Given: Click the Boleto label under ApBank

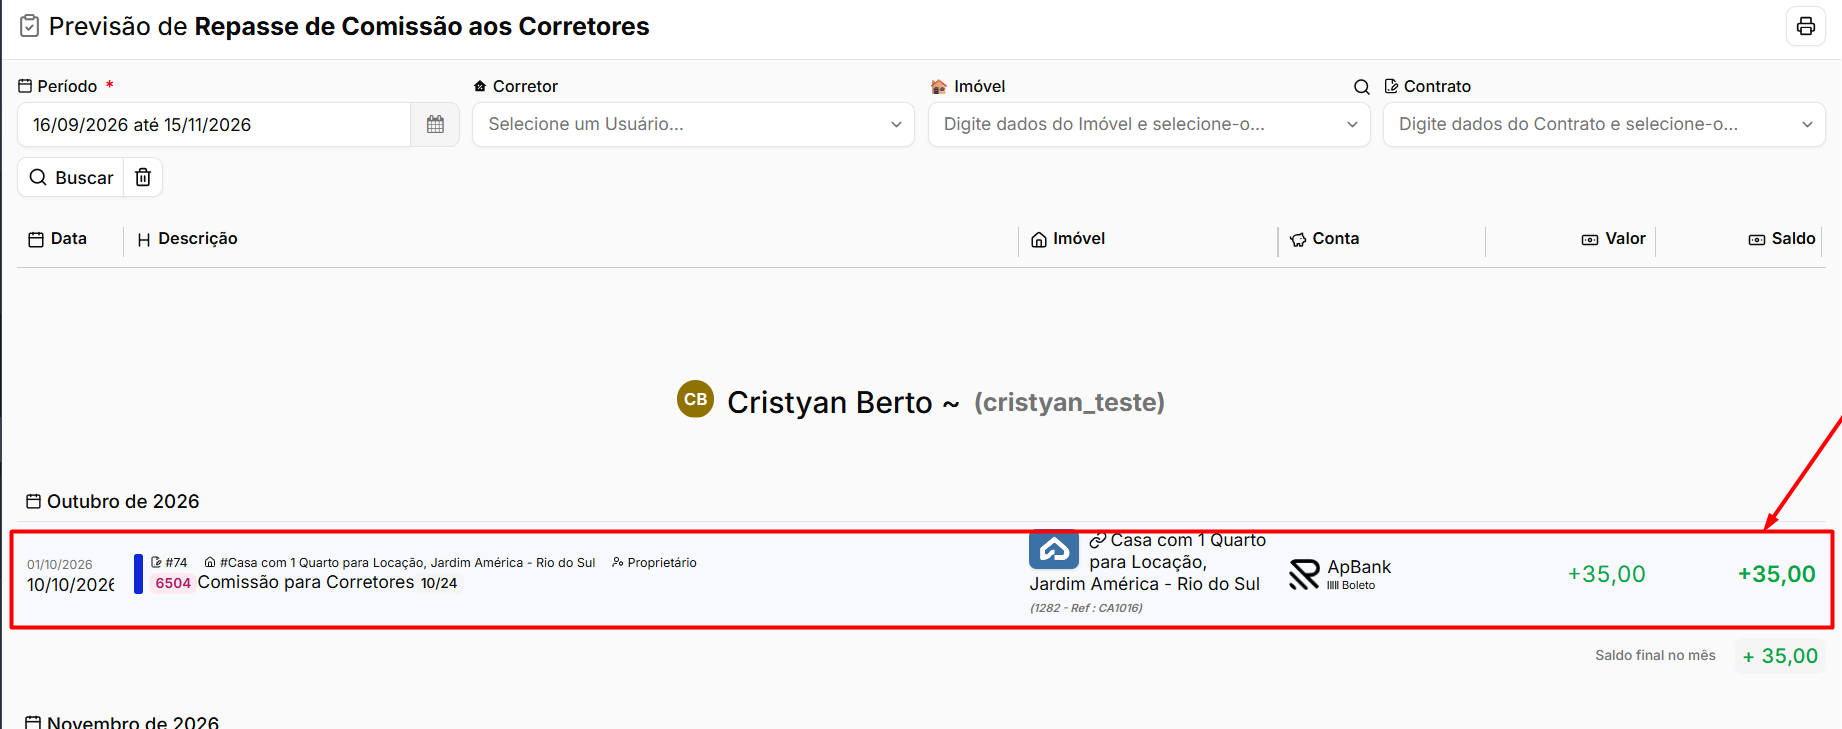Looking at the screenshot, I should click(1351, 586).
